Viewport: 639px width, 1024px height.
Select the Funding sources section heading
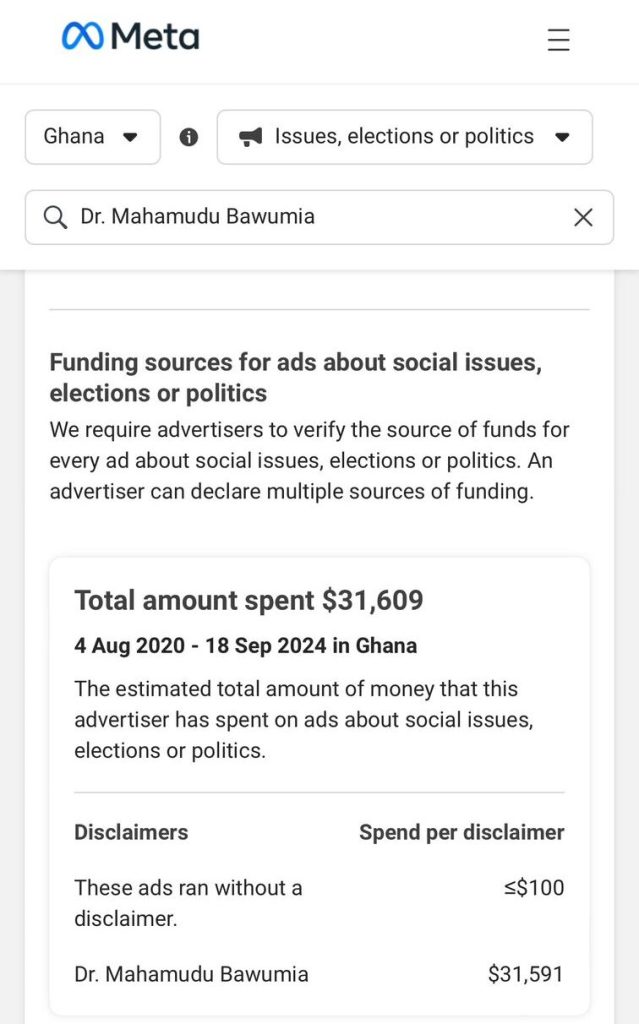pyautogui.click(x=295, y=378)
